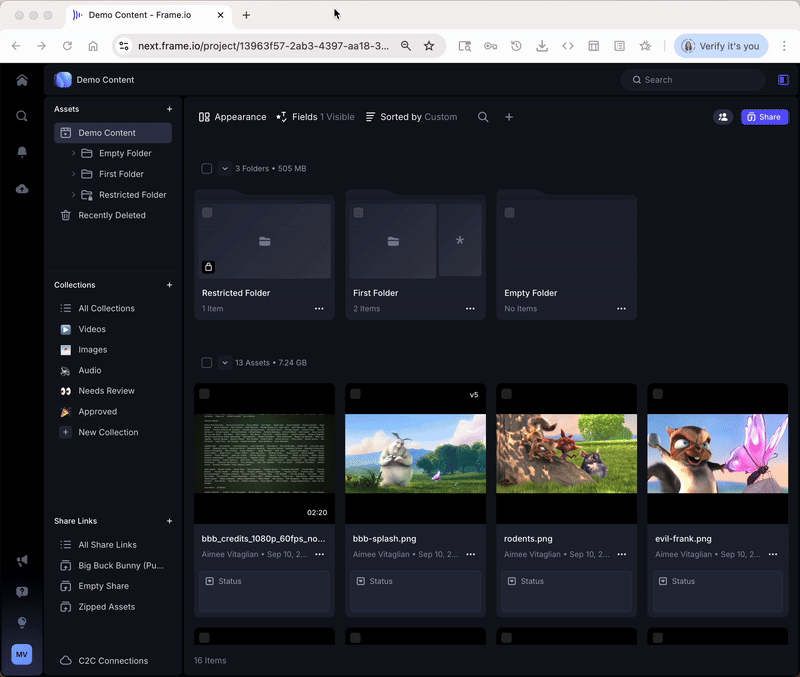
Task: Open notifications bell in left rail
Action: tap(22, 152)
